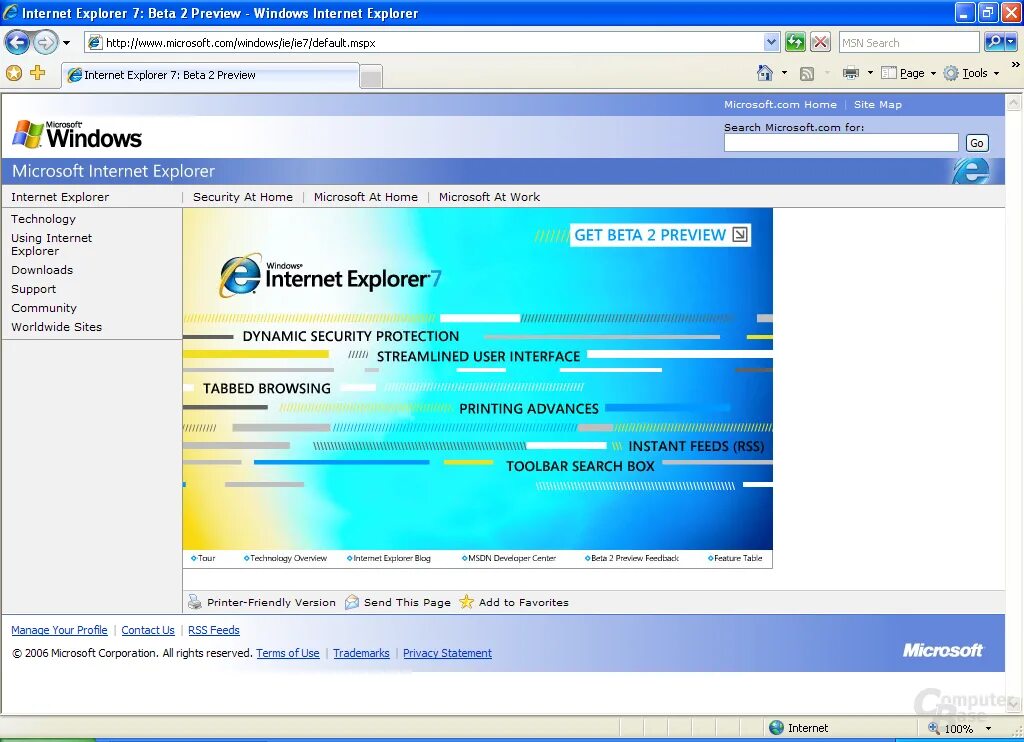Click the Manage Your Profile link
The height and width of the screenshot is (742, 1024).
tap(59, 630)
